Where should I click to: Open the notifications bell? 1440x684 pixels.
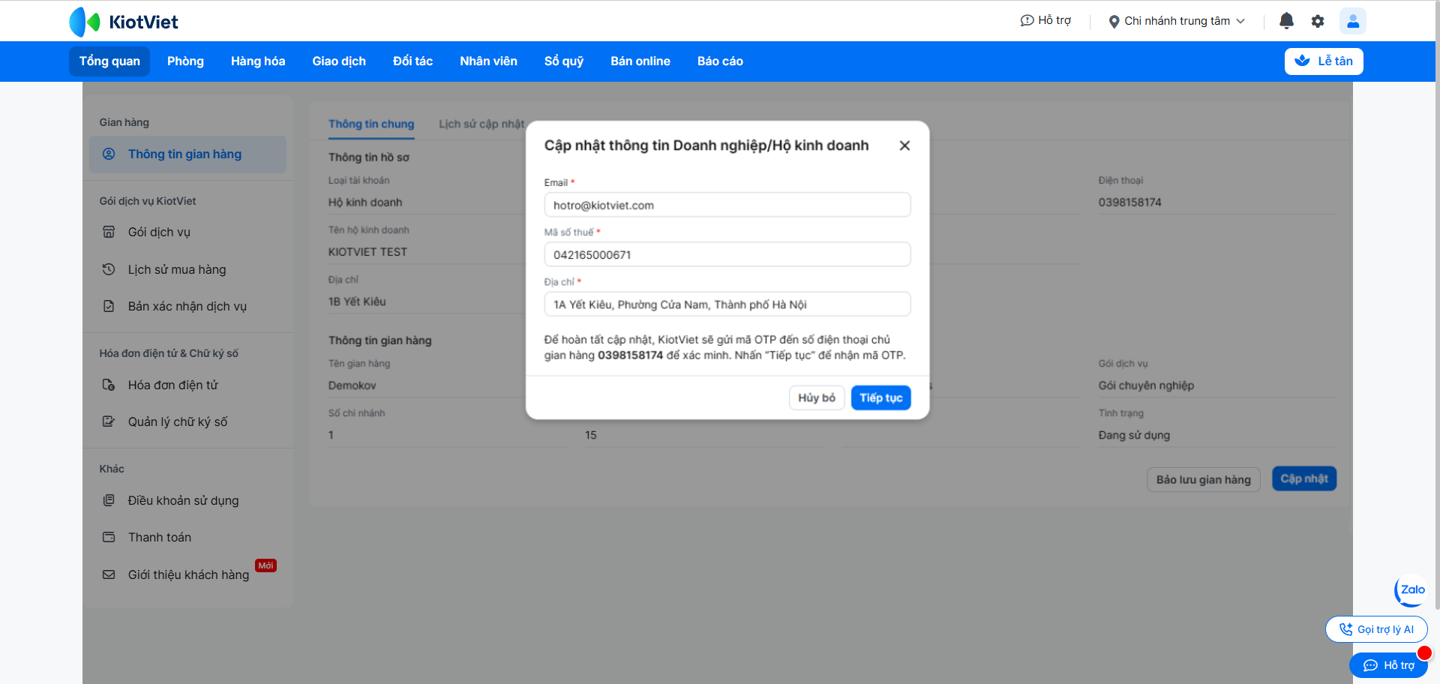point(1287,21)
